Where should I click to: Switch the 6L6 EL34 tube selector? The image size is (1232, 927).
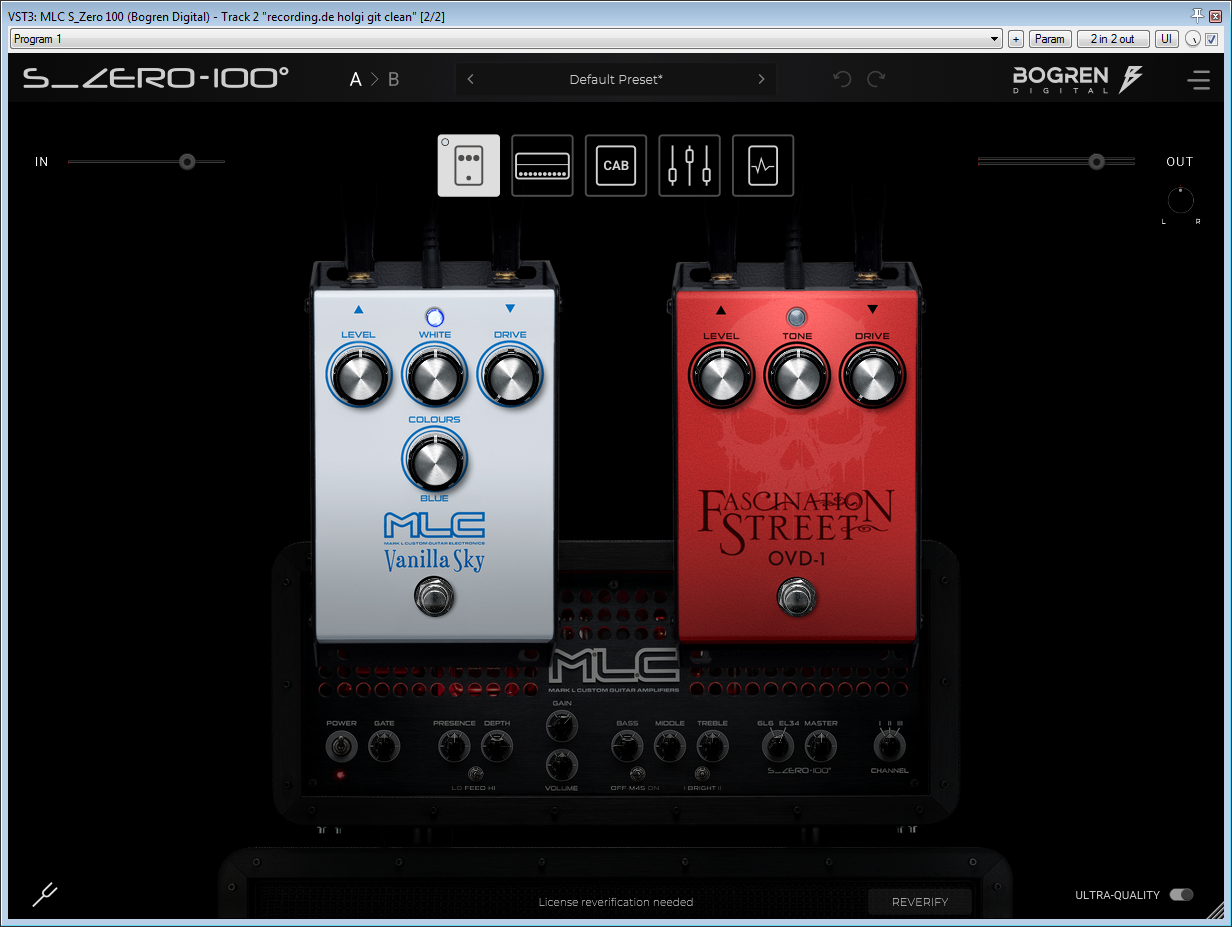777,746
